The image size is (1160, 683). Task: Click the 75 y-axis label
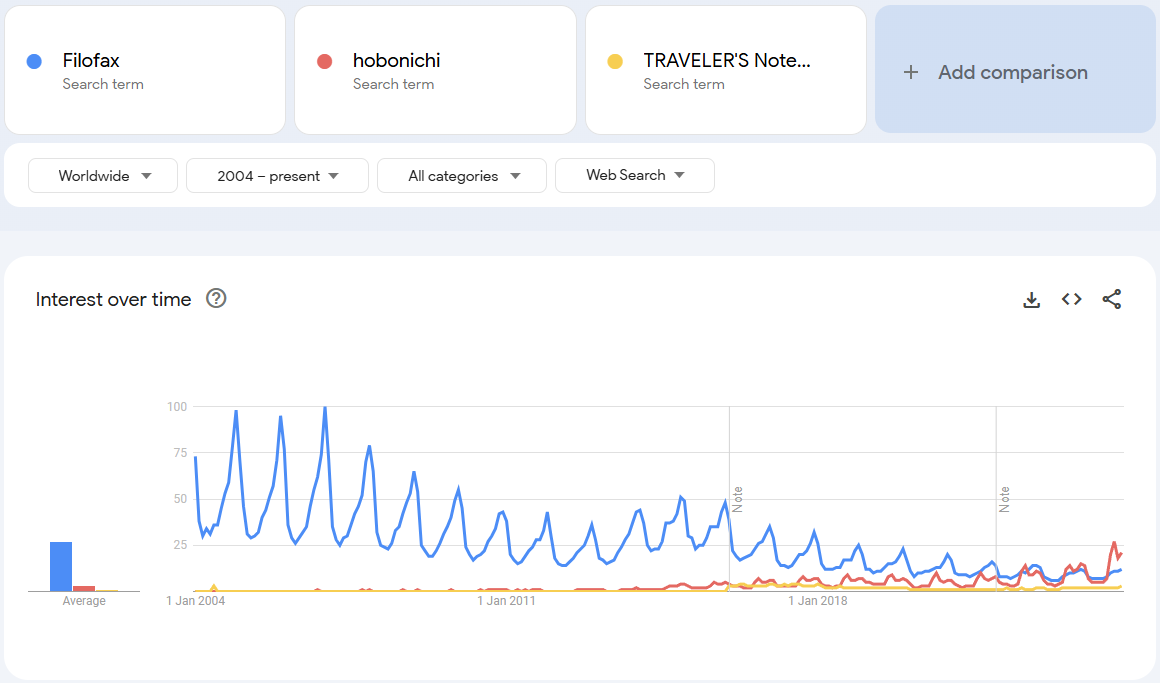click(180, 453)
